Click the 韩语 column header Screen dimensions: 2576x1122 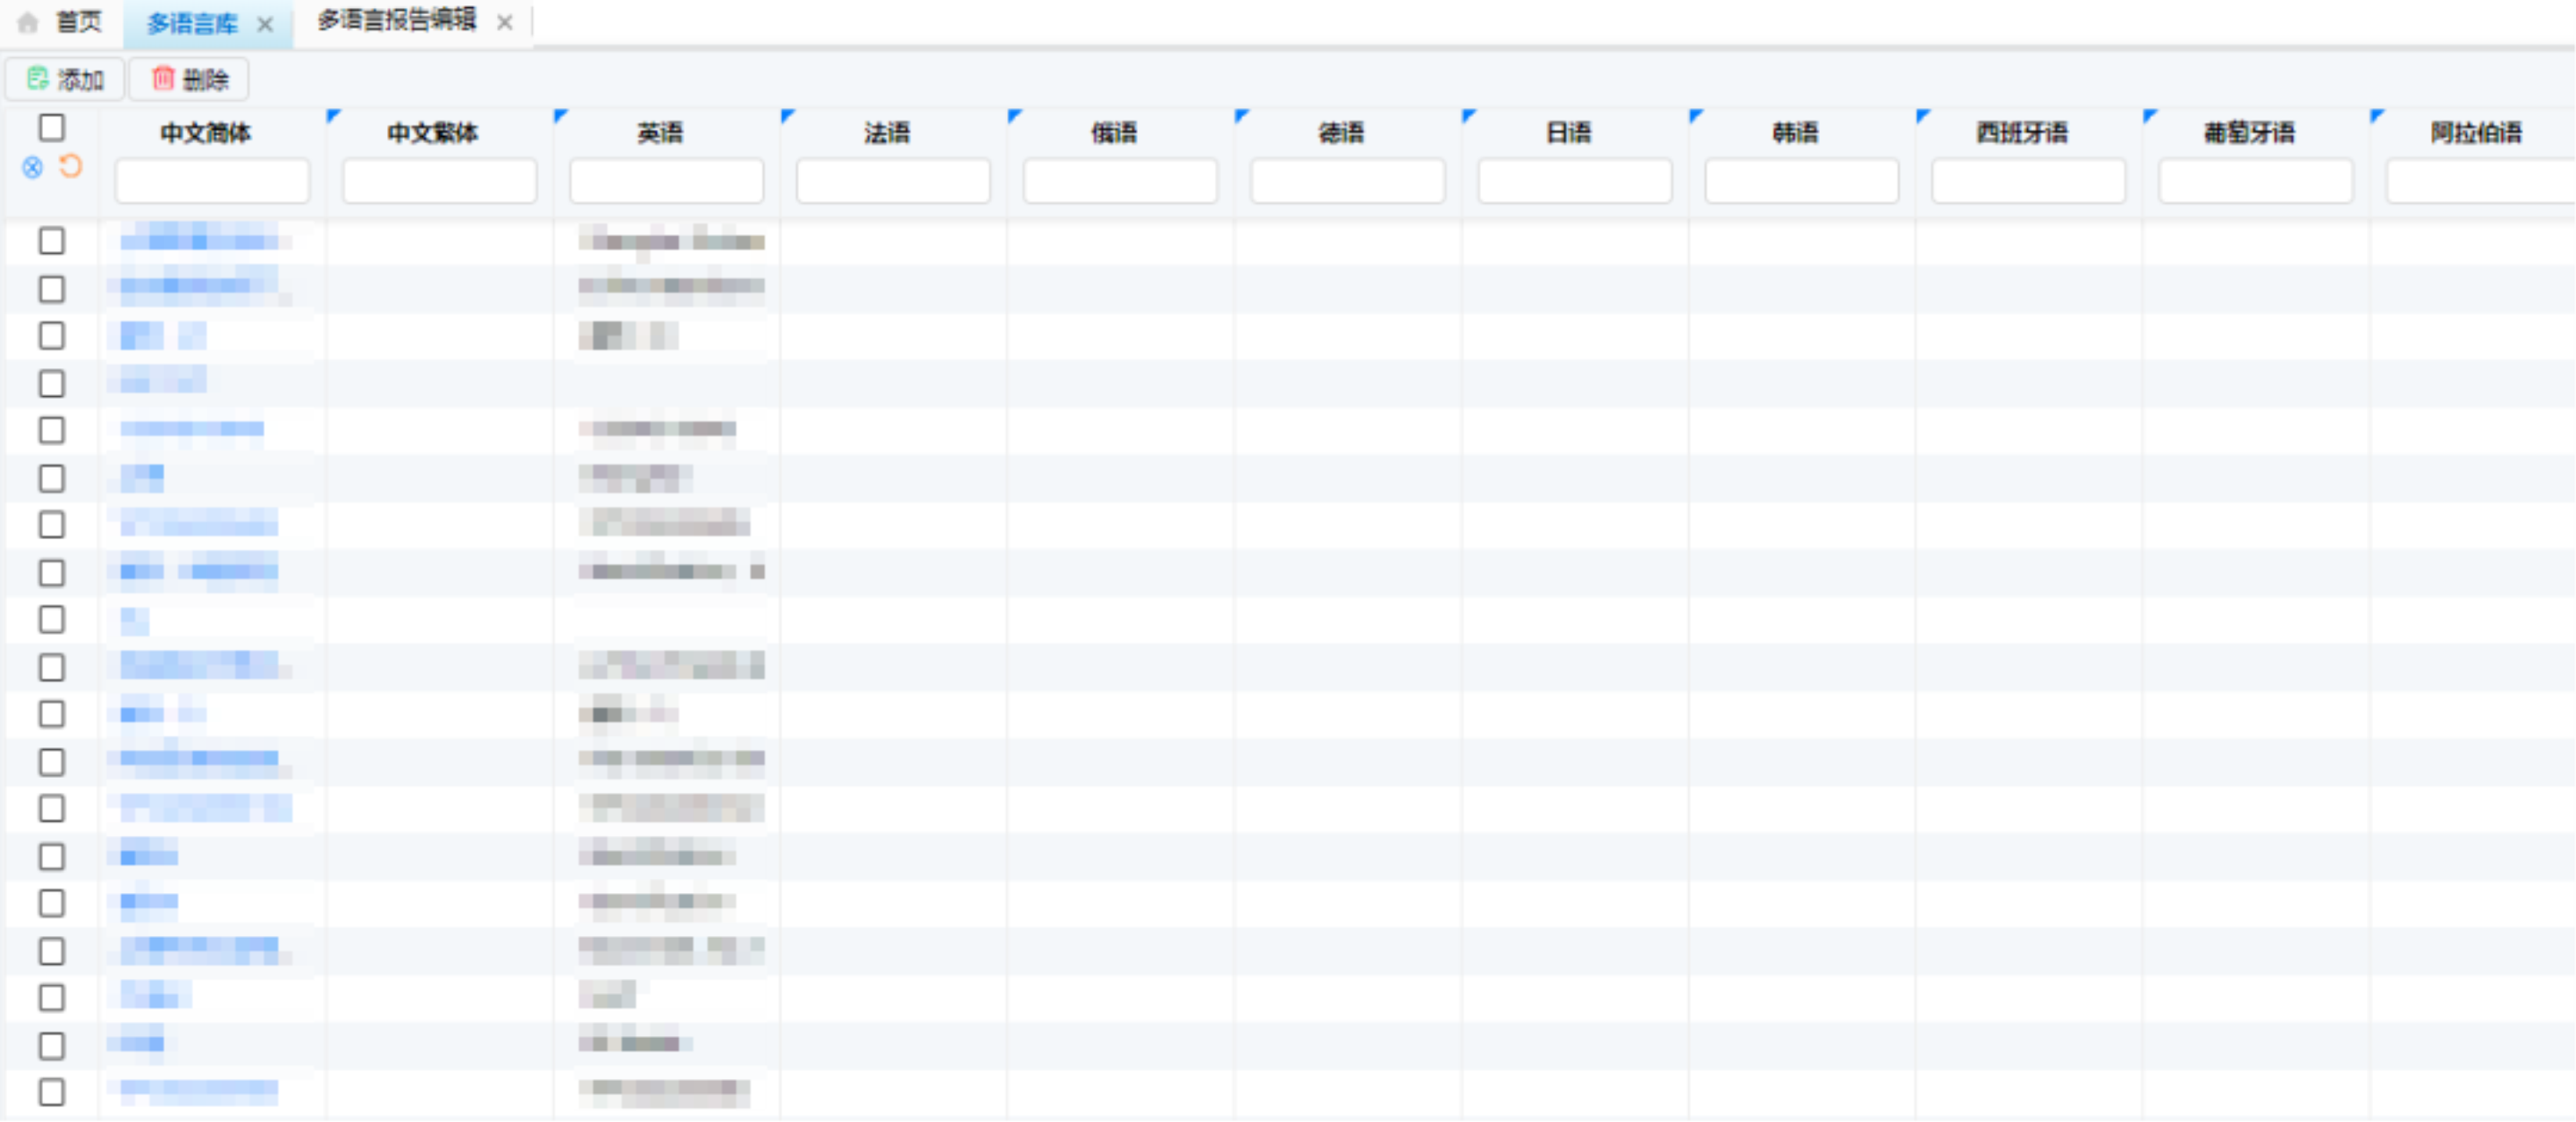1795,133
